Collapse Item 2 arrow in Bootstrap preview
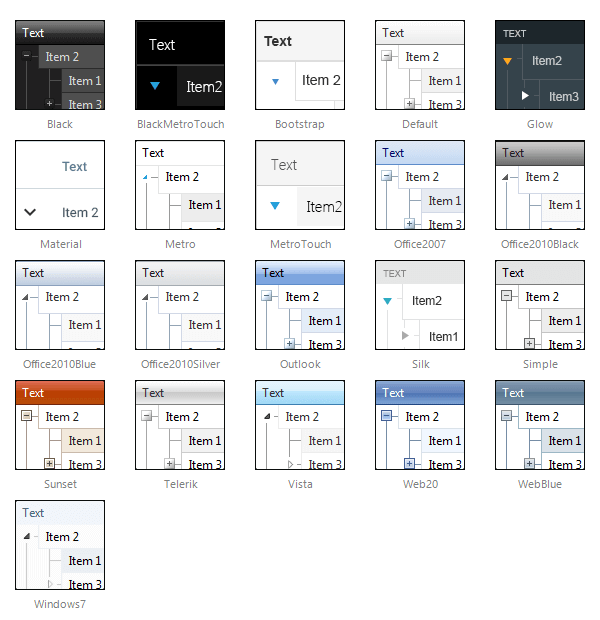Image resolution: width=600 pixels, height=620 pixels. pos(276,82)
